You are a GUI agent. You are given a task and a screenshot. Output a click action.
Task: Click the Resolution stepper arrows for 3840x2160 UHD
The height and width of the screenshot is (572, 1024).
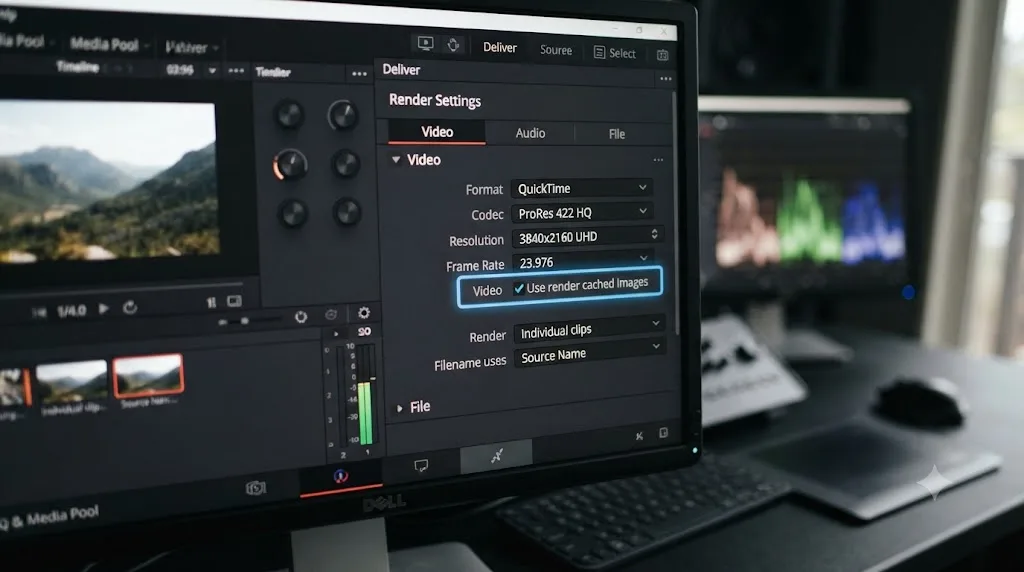point(654,234)
